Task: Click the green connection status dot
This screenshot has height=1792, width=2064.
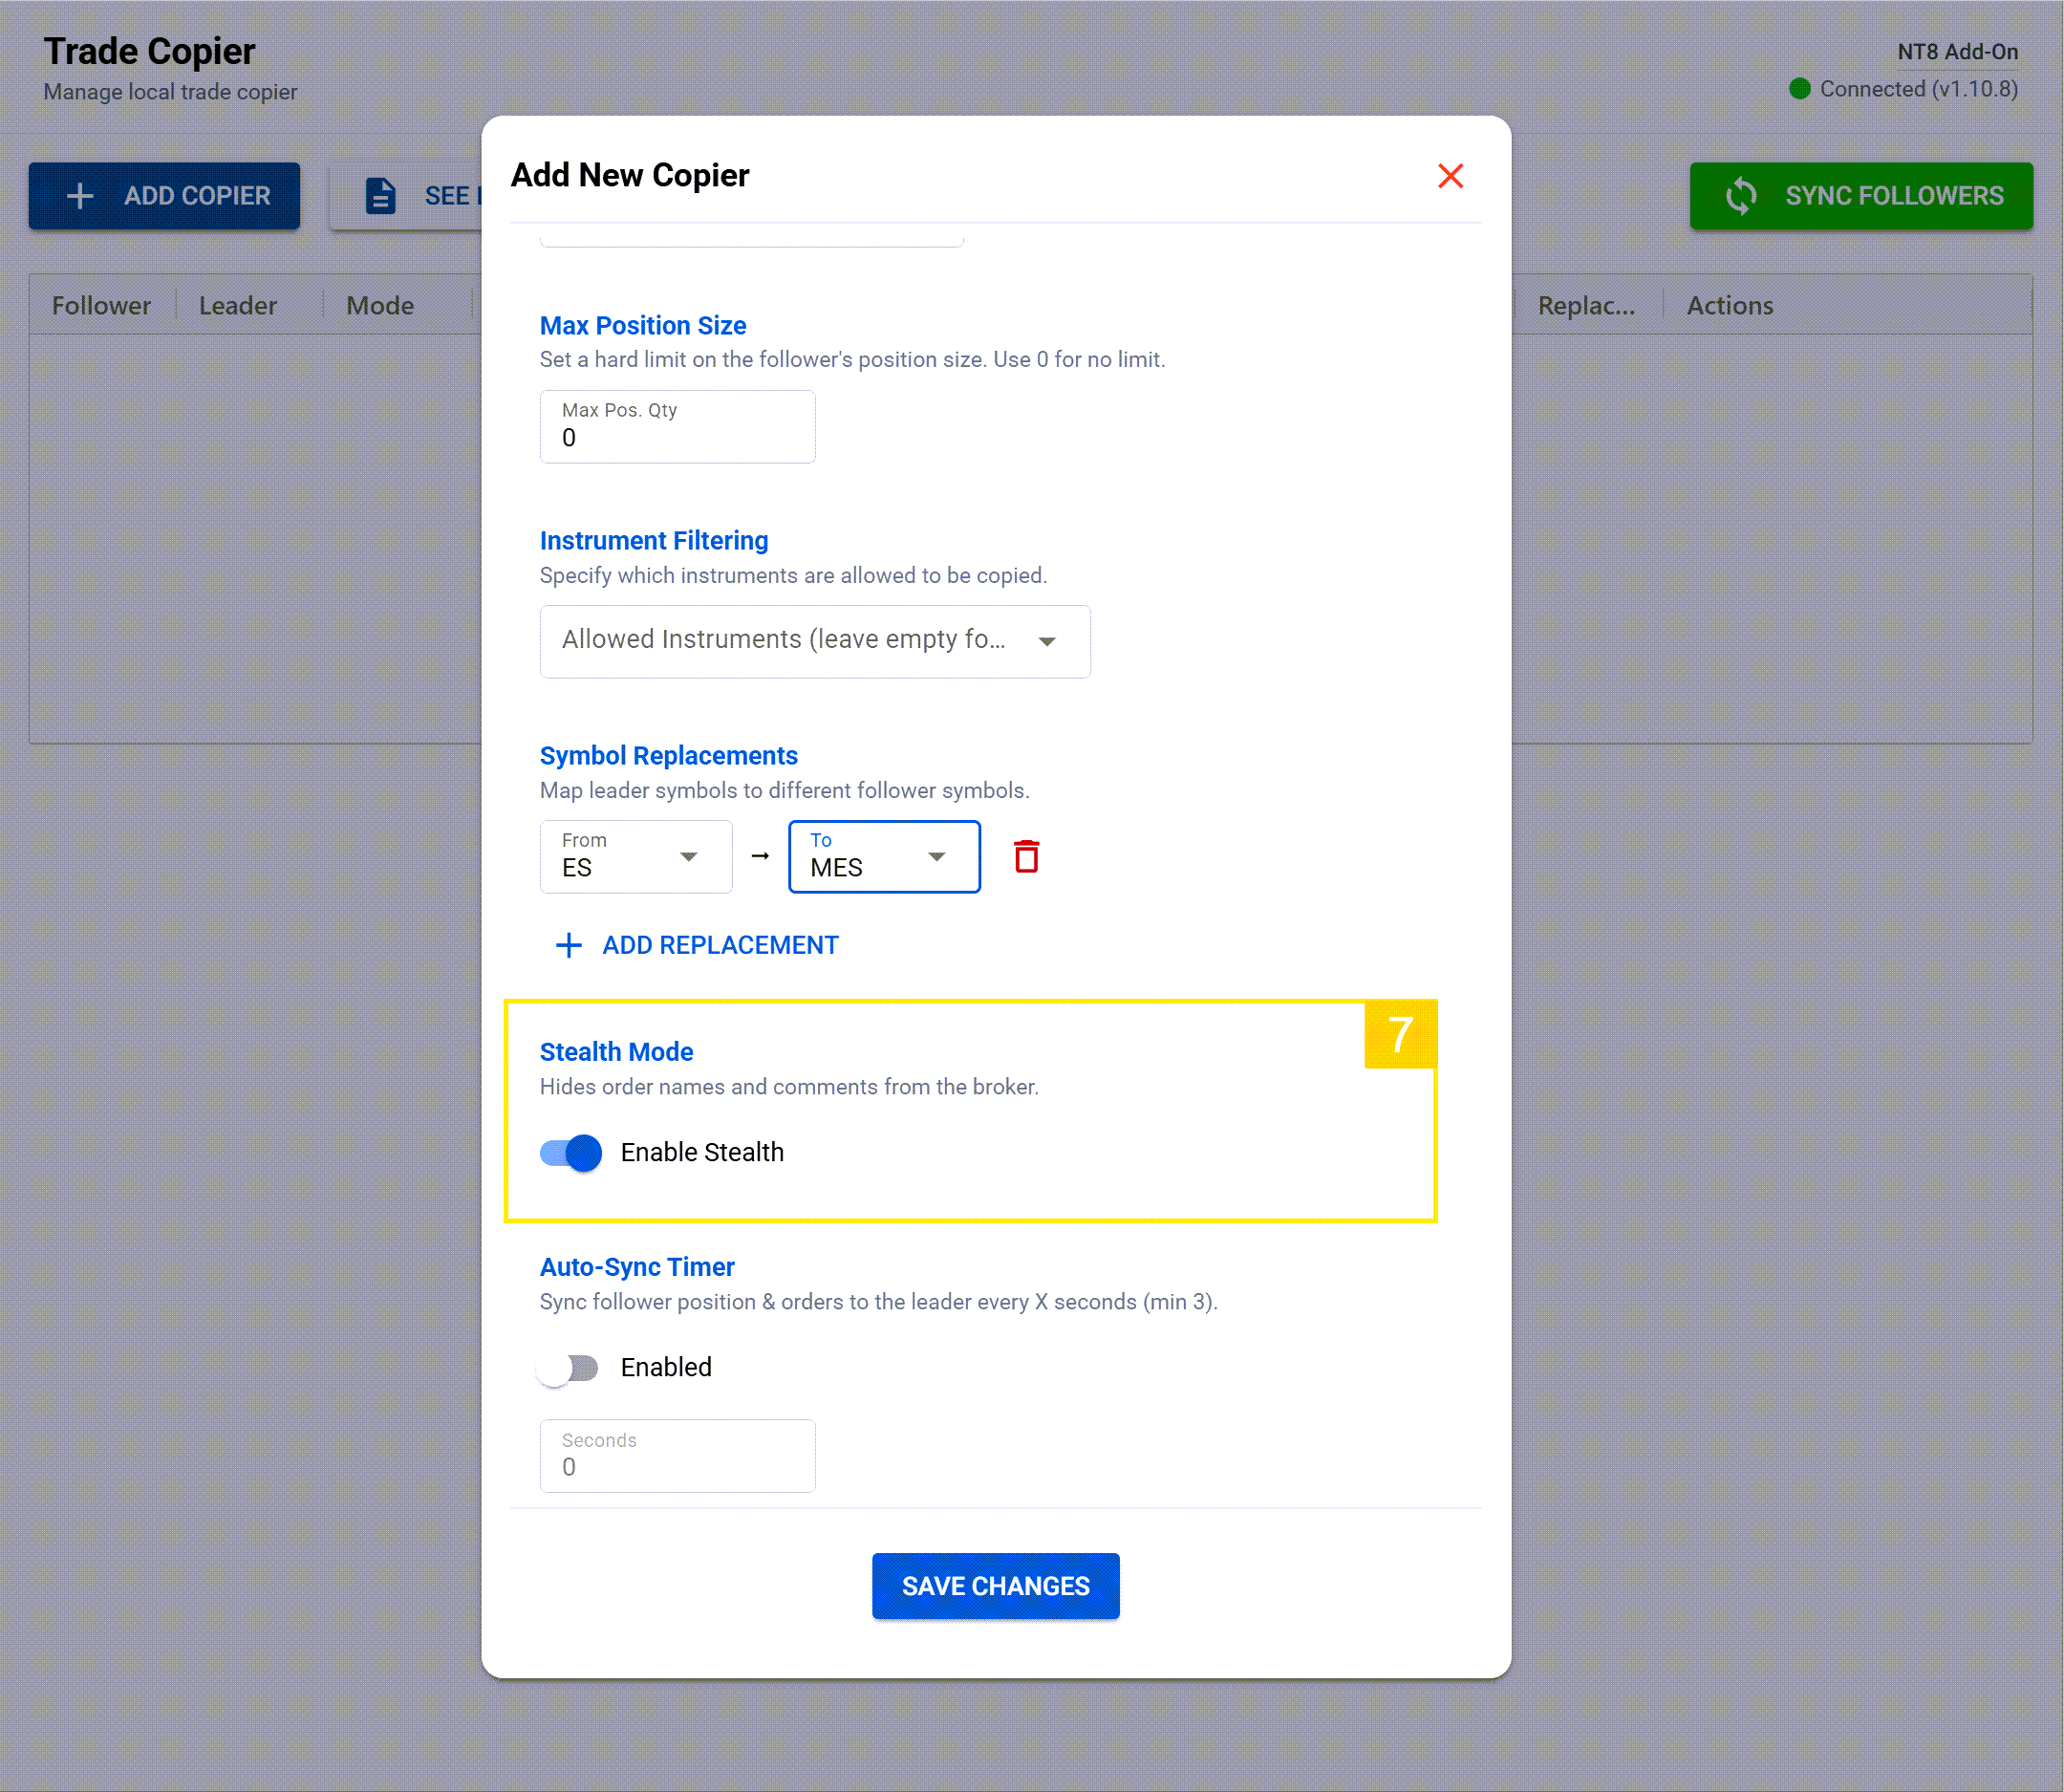Action: click(x=1799, y=89)
